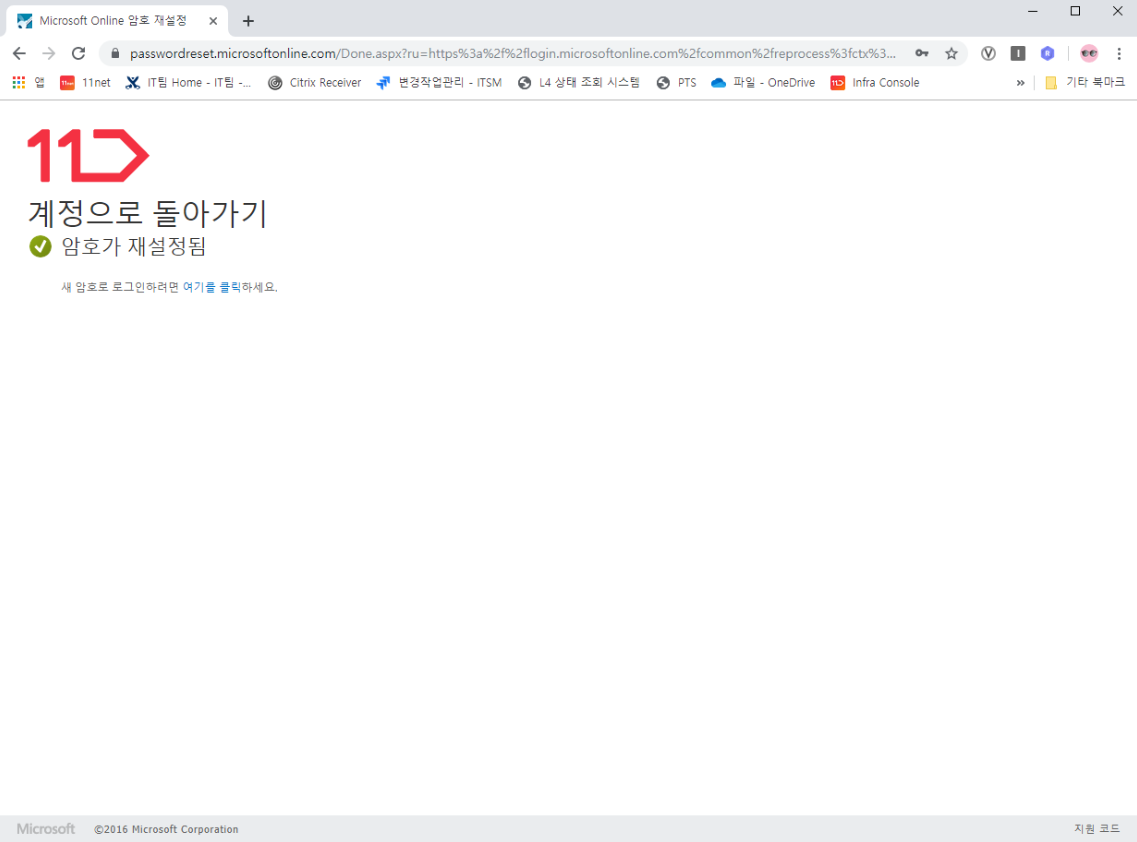This screenshot has height=842, width=1137.
Task: Open Infra Console bookmark
Action: [x=875, y=83]
